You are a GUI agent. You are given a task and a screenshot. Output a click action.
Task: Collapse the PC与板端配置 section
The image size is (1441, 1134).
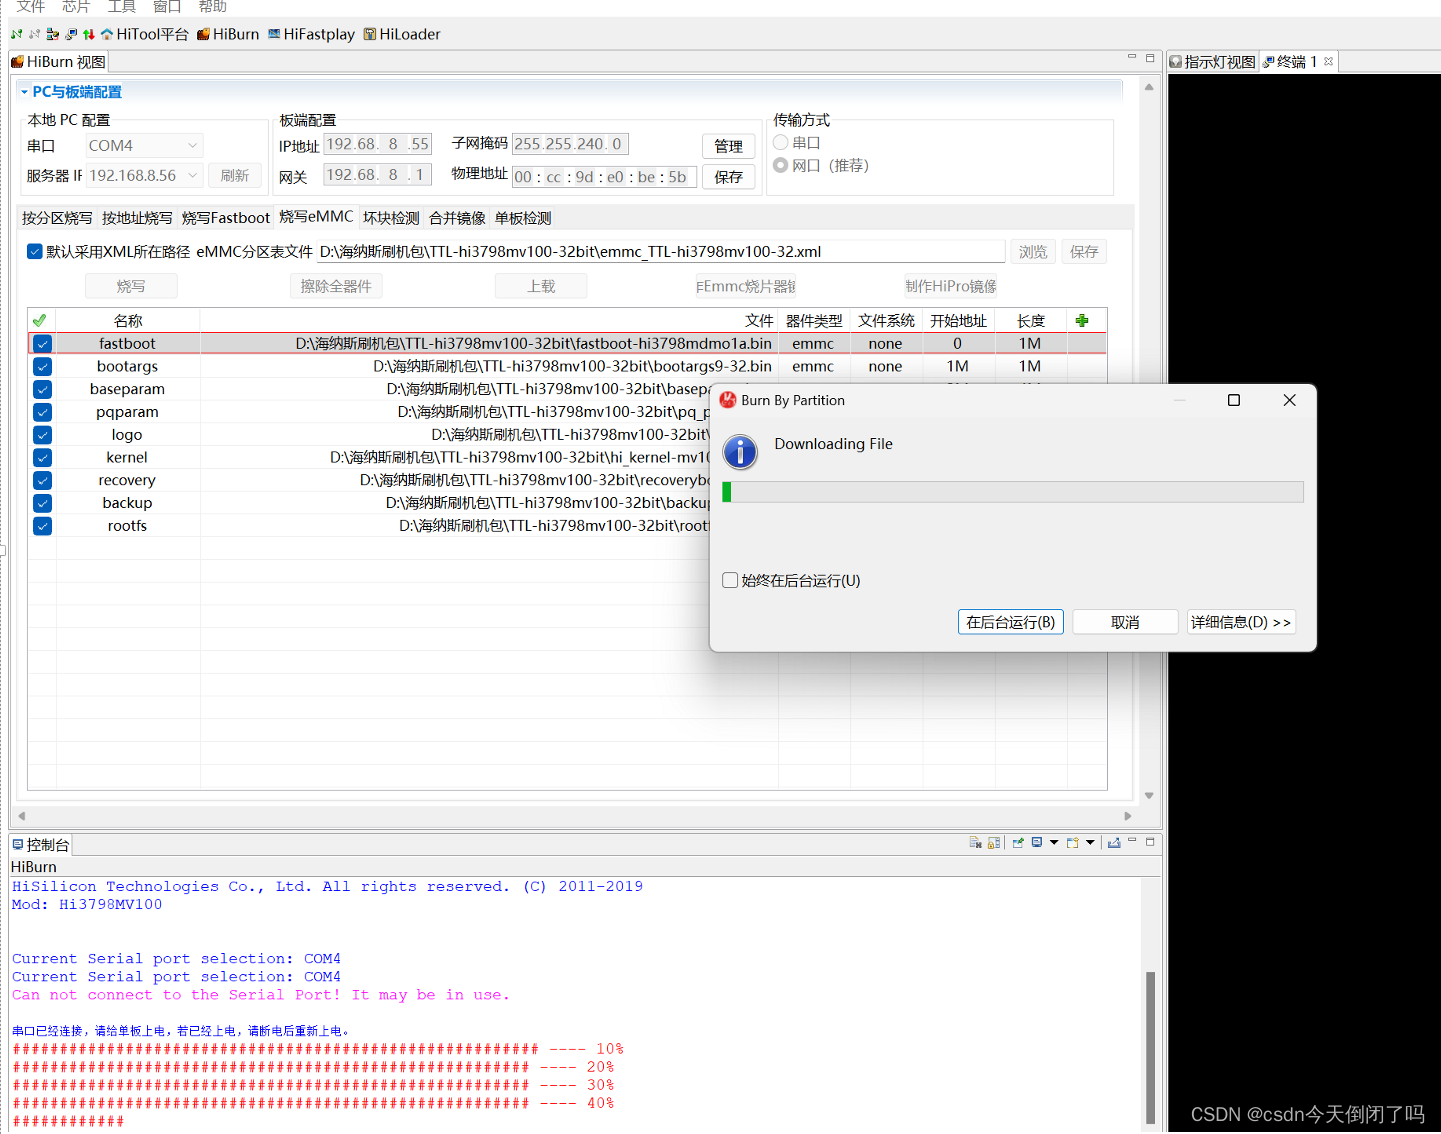[24, 92]
